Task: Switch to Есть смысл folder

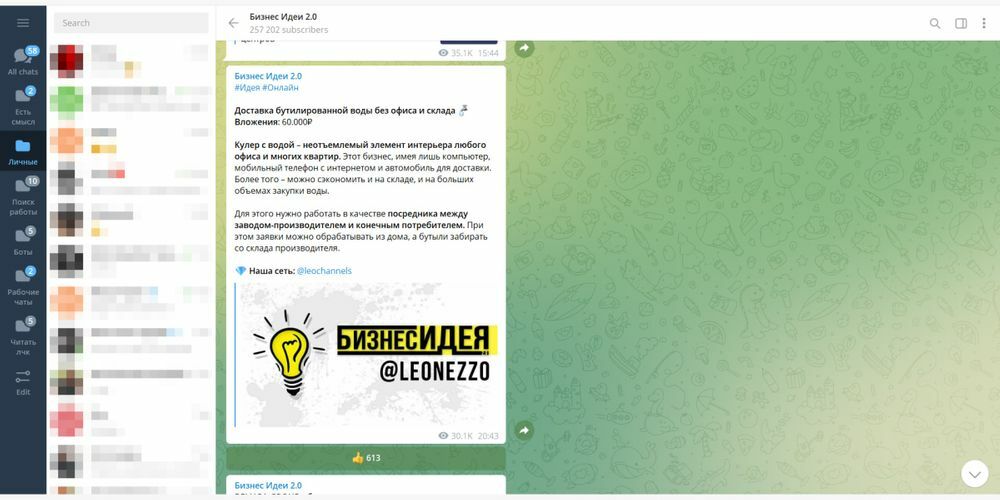Action: coord(23,106)
